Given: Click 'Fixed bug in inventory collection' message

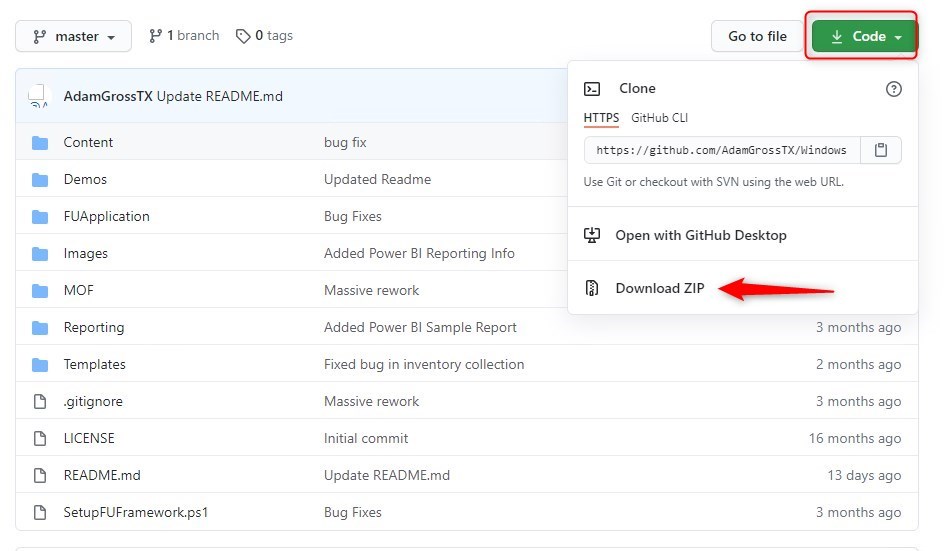Looking at the screenshot, I should 424,364.
